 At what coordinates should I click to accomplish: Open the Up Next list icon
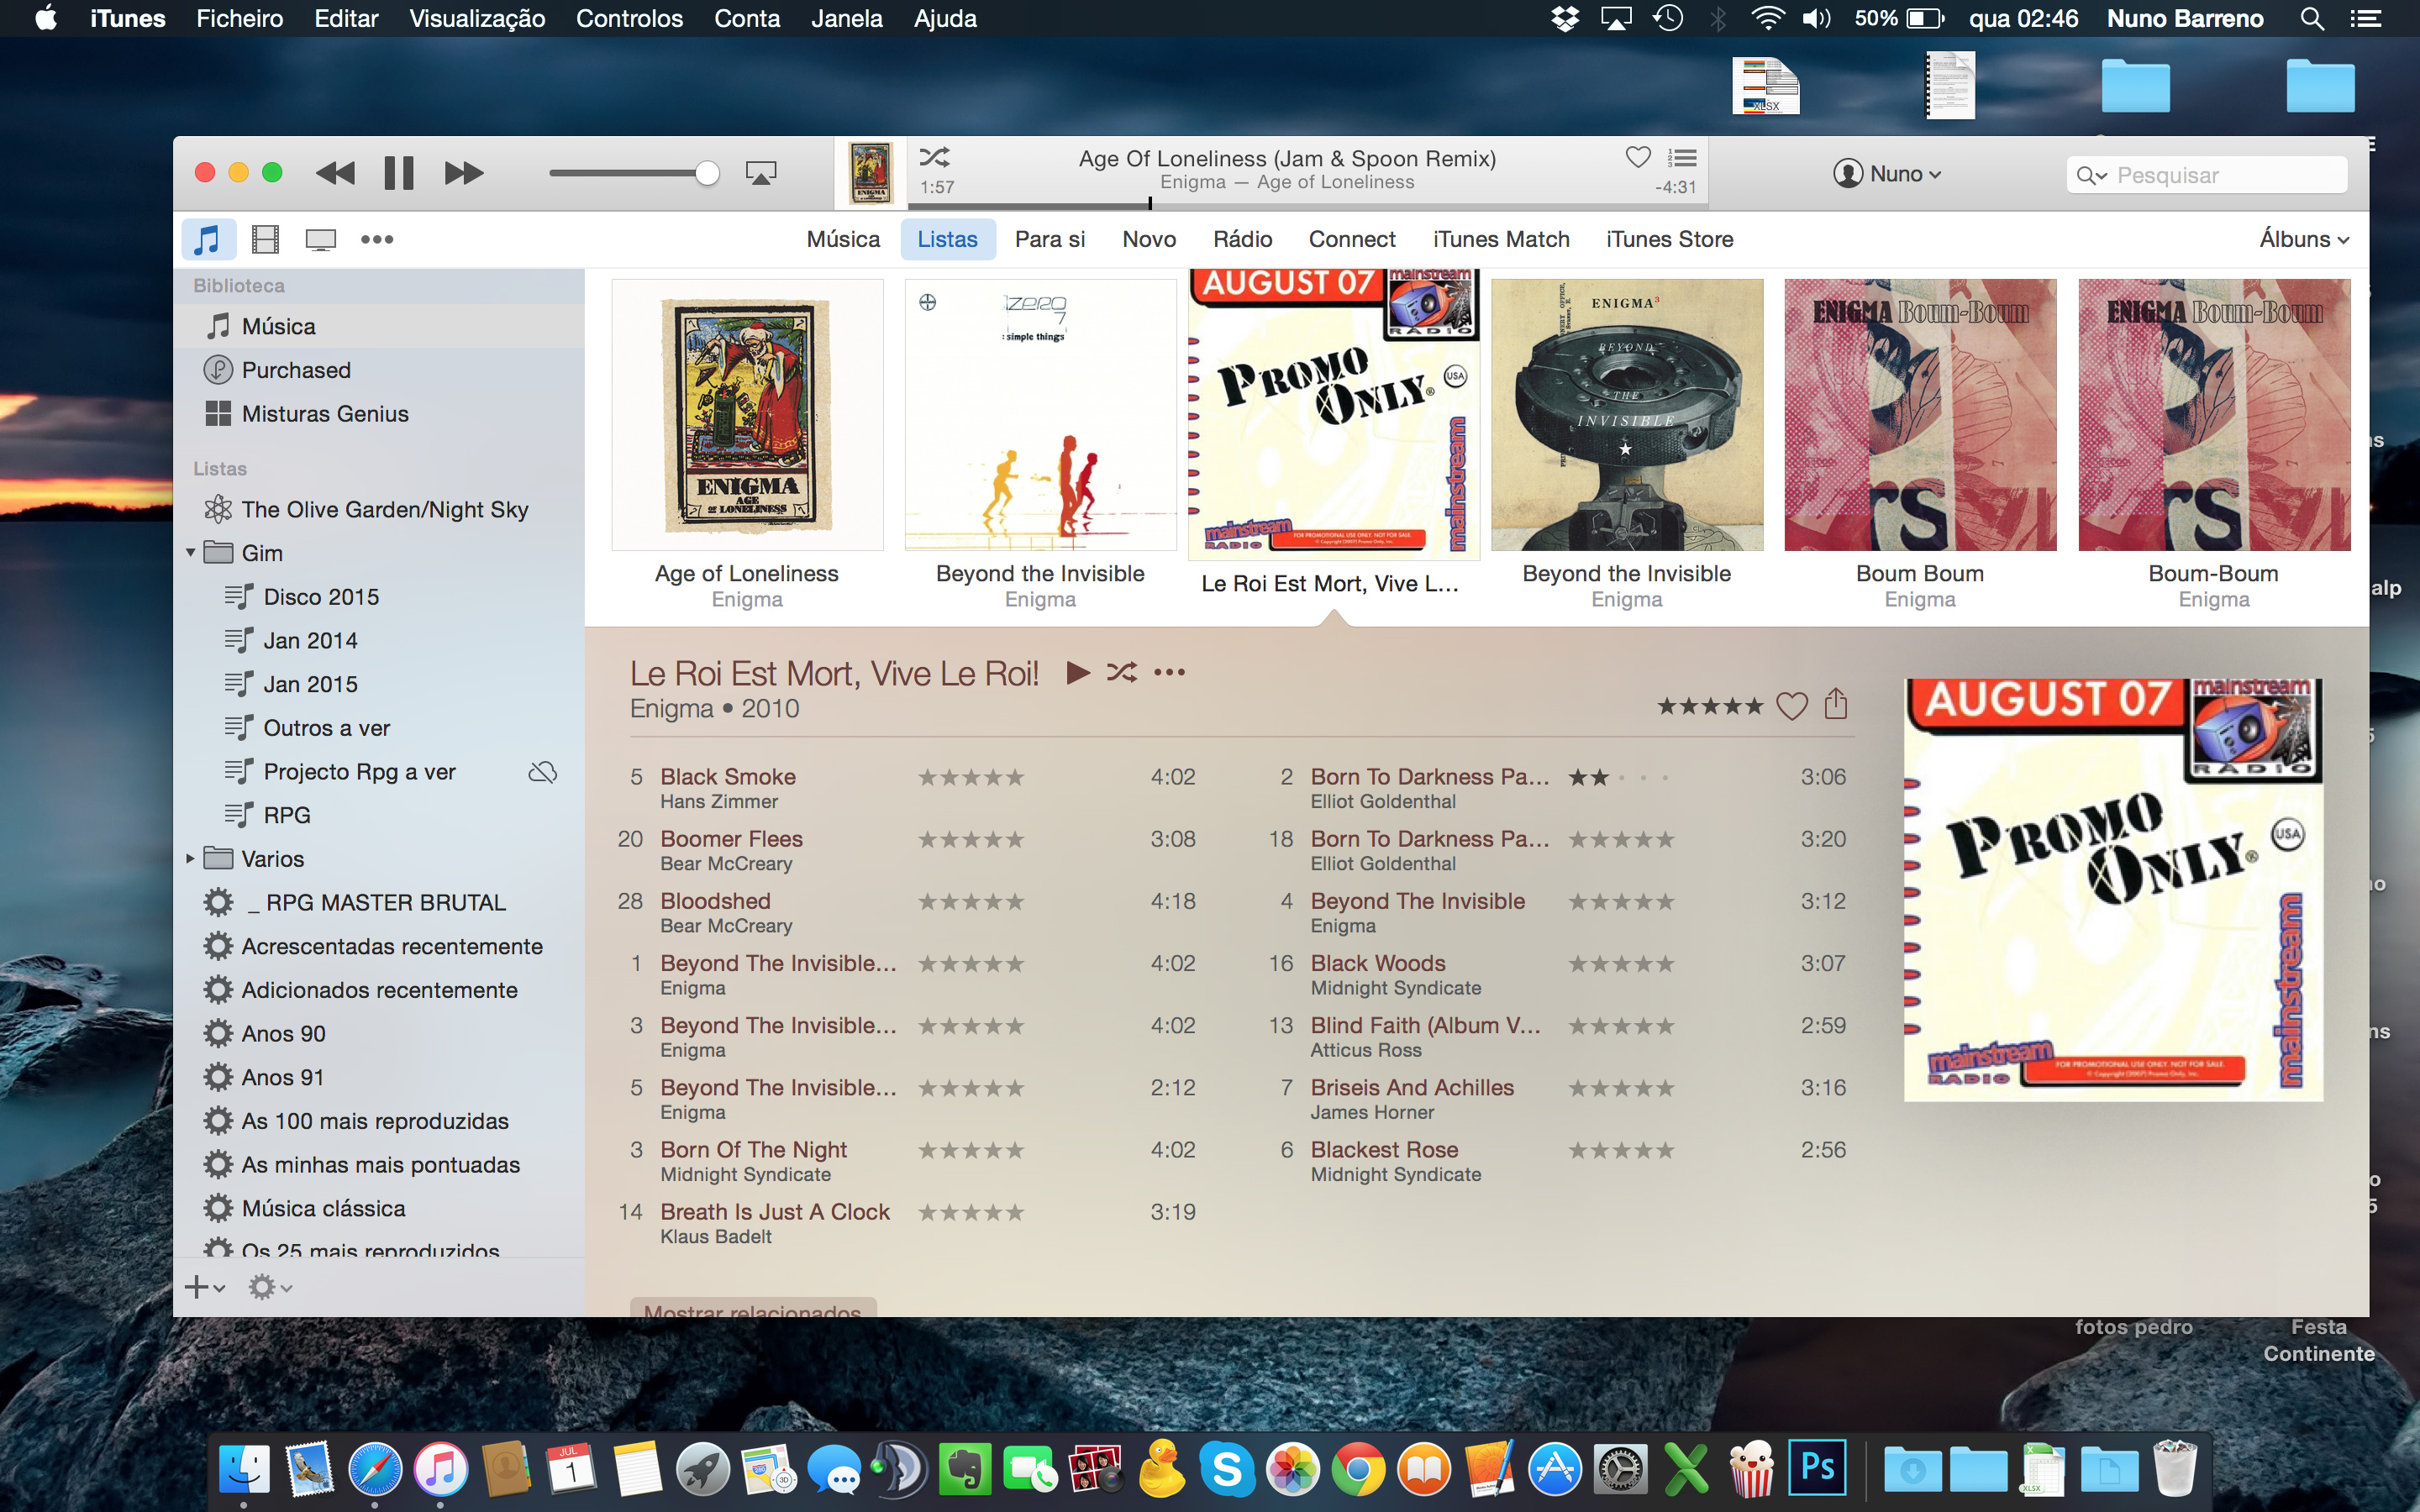tap(1682, 158)
